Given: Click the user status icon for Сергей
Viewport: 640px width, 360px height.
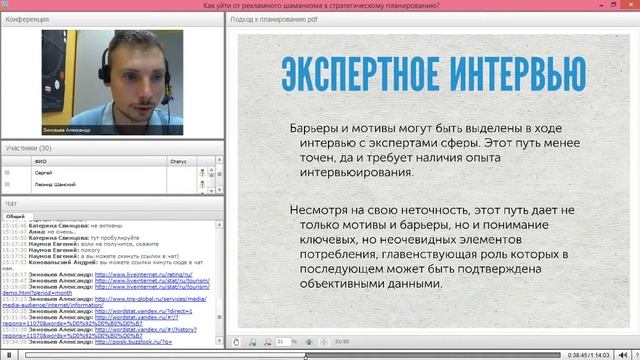Looking at the screenshot, I should 202,173.
